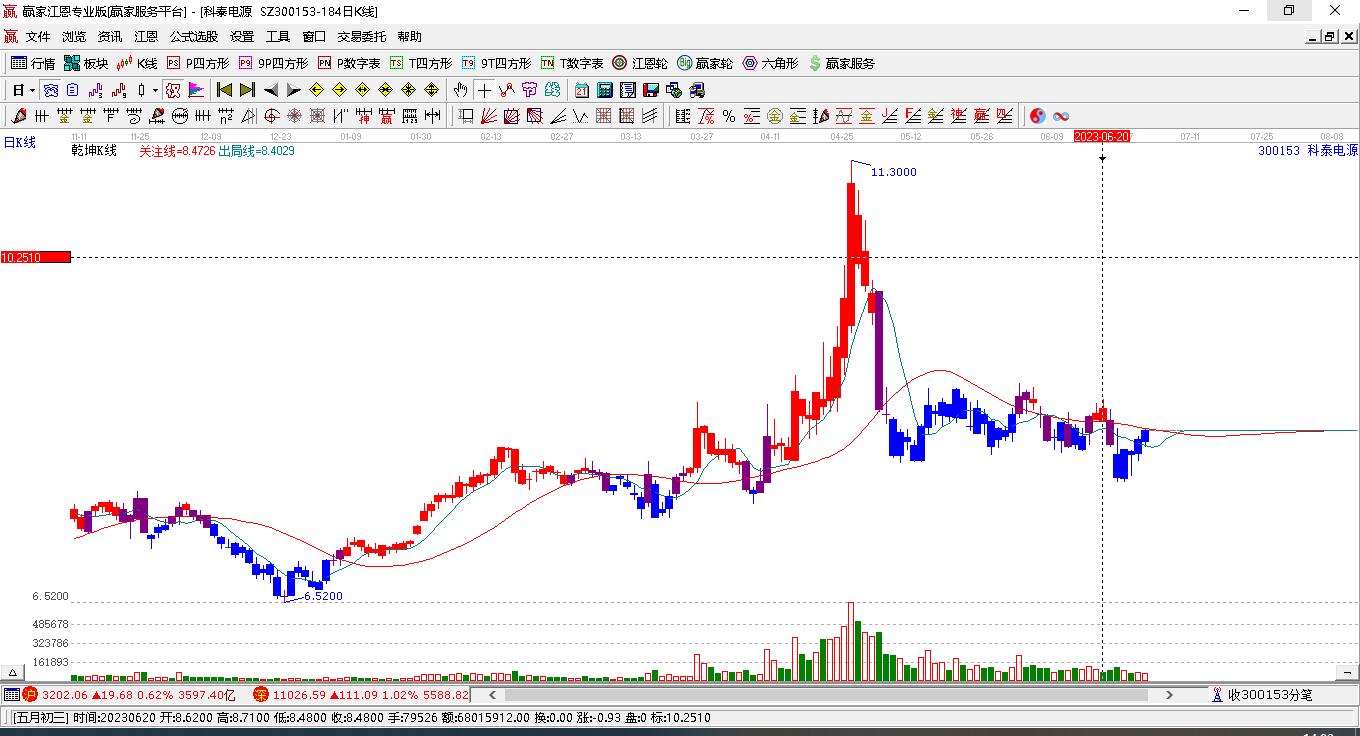Open the calendar date icon
This screenshot has height=736, width=1360.
point(582,90)
